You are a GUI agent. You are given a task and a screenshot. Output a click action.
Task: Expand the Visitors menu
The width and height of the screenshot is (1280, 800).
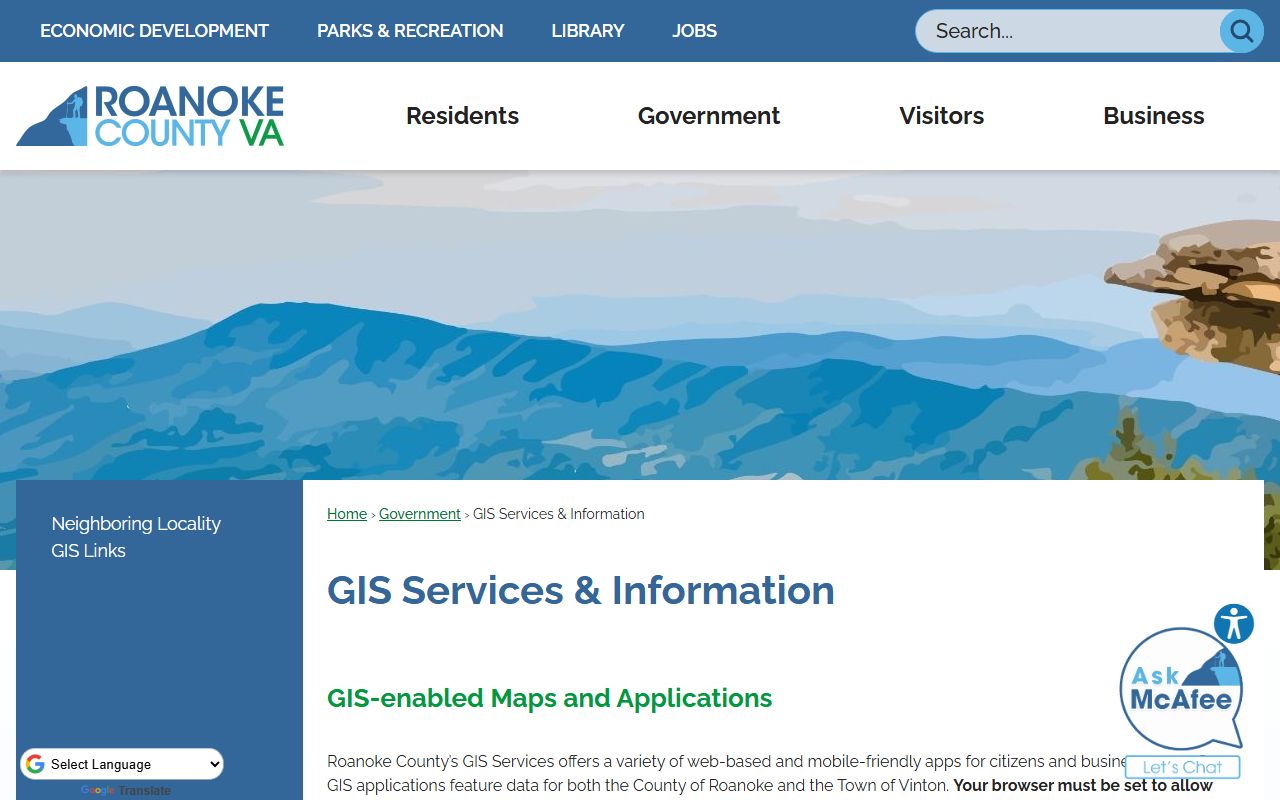941,116
